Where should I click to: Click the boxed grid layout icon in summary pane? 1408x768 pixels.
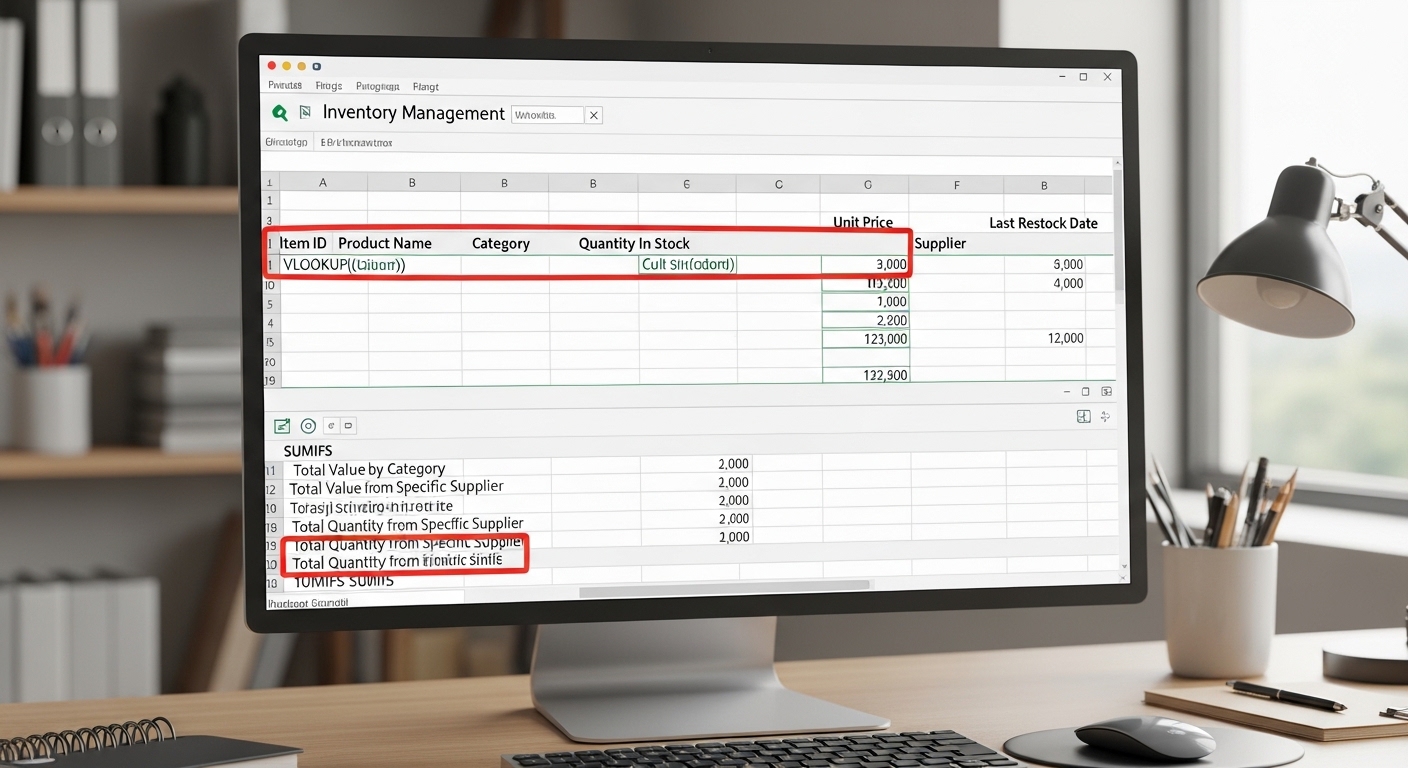coord(1083,417)
